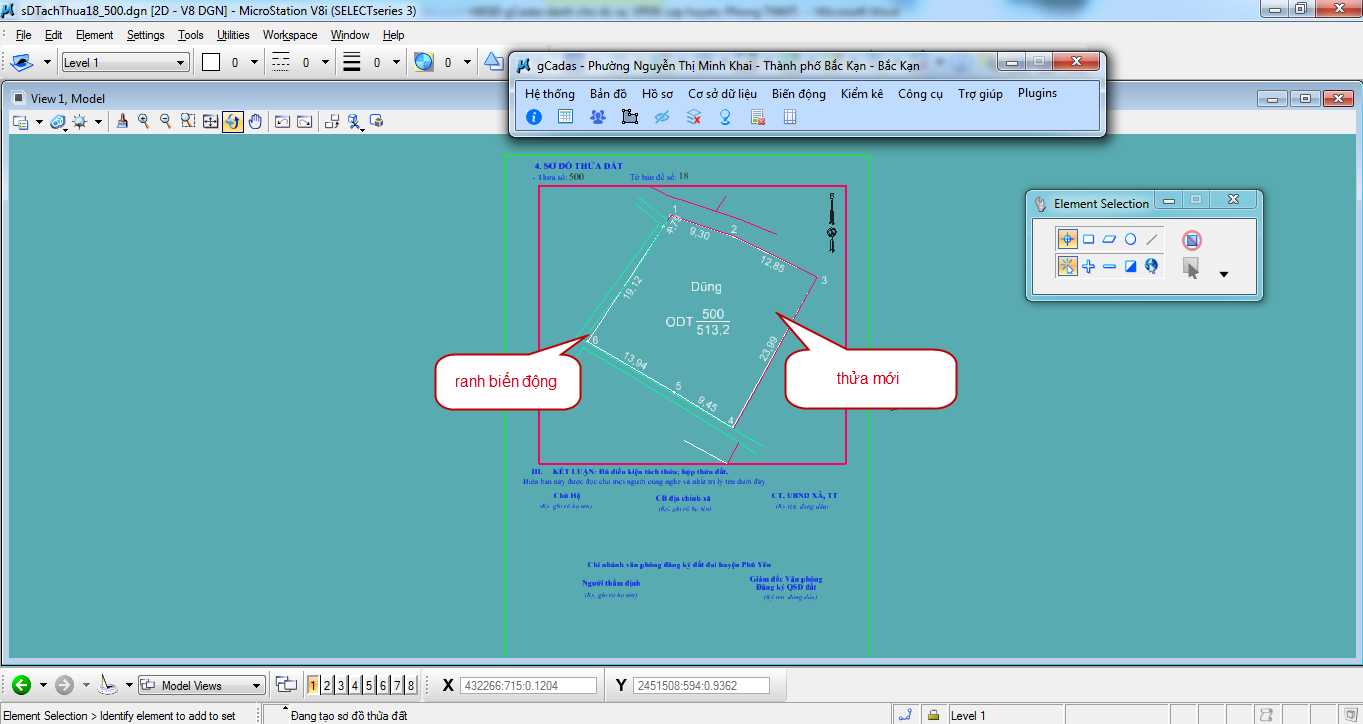Click the active color swatch
The width and height of the screenshot is (1363, 724).
(x=211, y=63)
